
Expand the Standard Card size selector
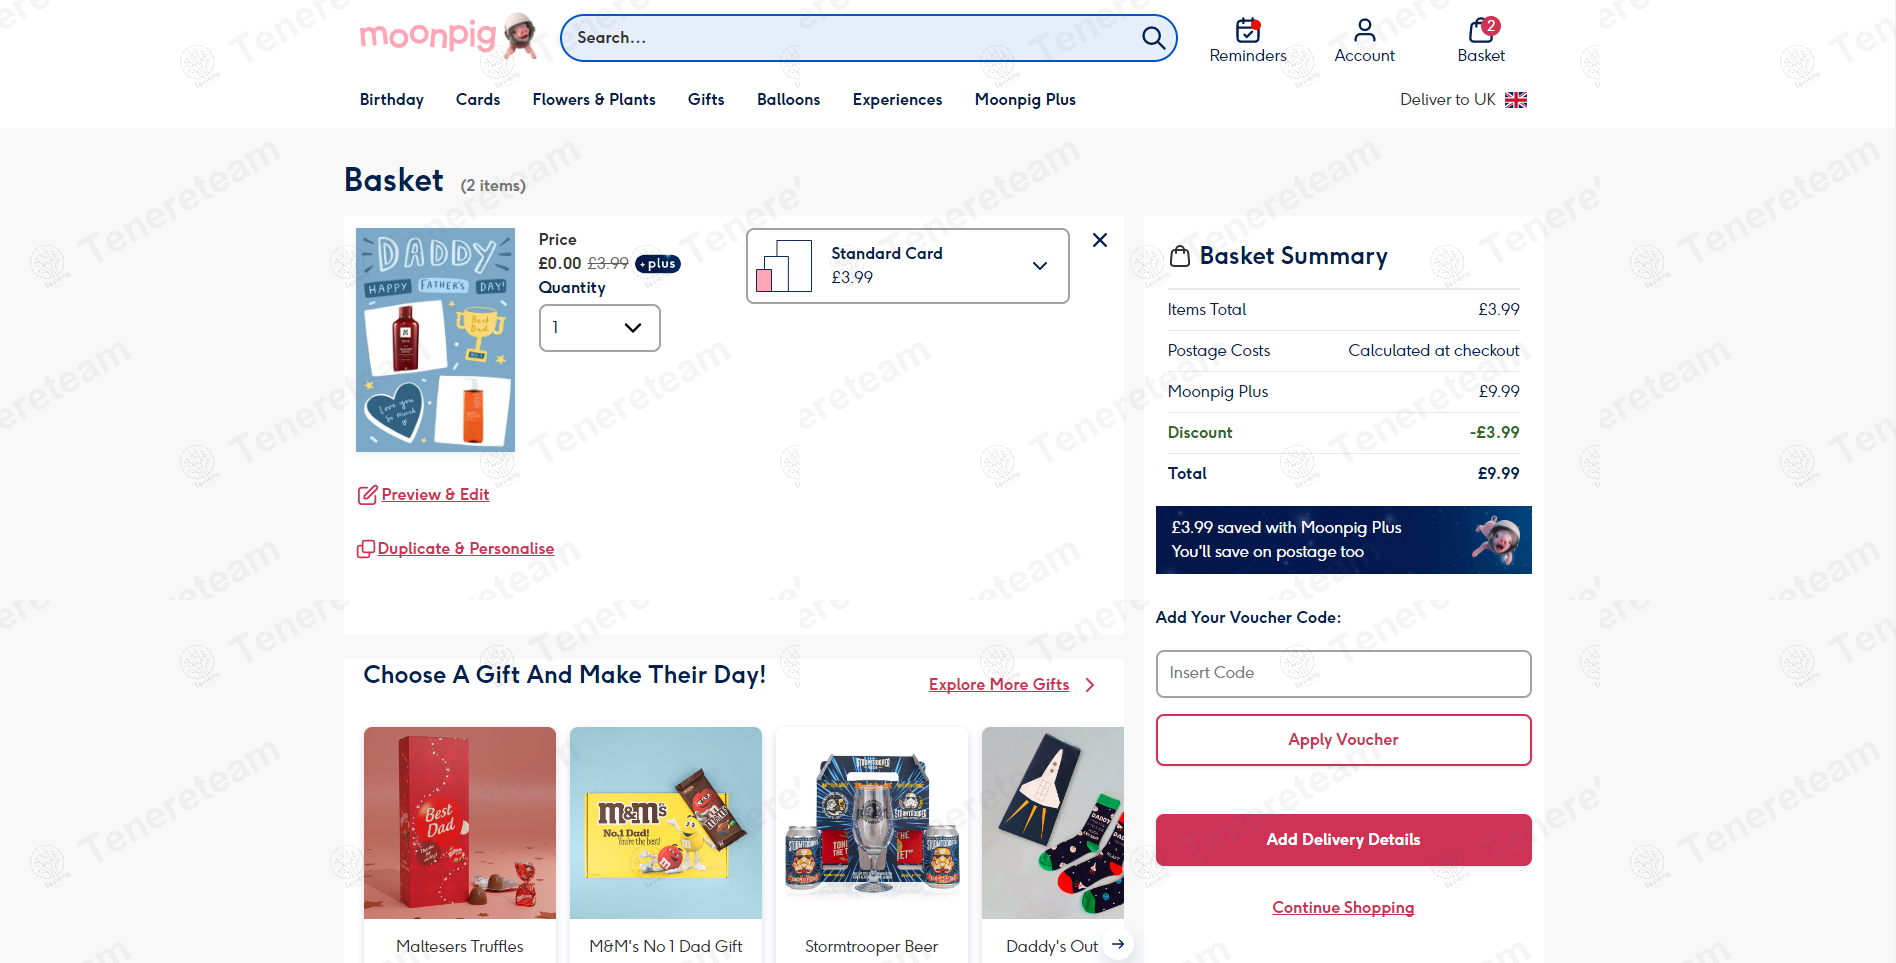(x=908, y=266)
